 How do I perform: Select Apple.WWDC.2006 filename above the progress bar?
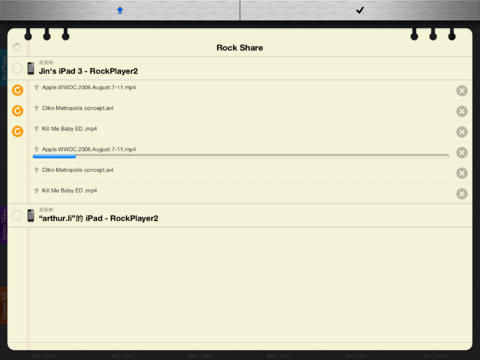click(x=89, y=149)
